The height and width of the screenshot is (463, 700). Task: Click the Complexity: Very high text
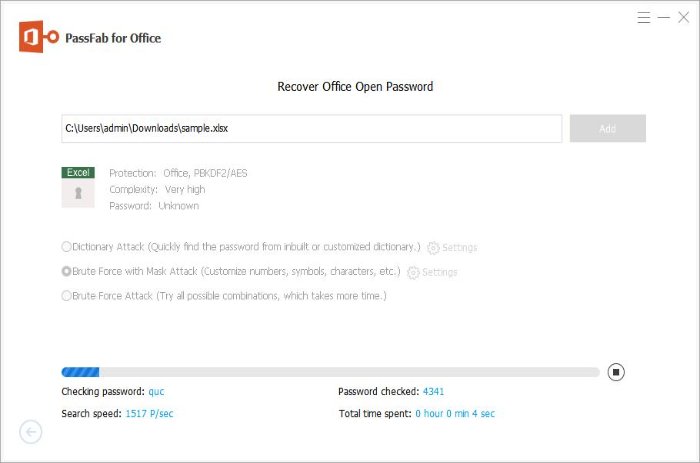click(x=157, y=190)
